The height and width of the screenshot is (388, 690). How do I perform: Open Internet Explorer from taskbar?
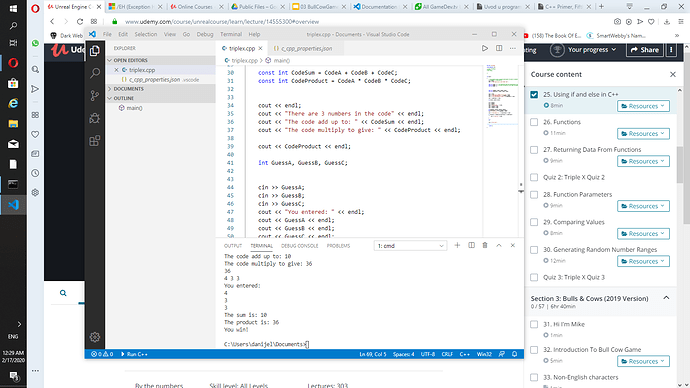tap(13, 103)
